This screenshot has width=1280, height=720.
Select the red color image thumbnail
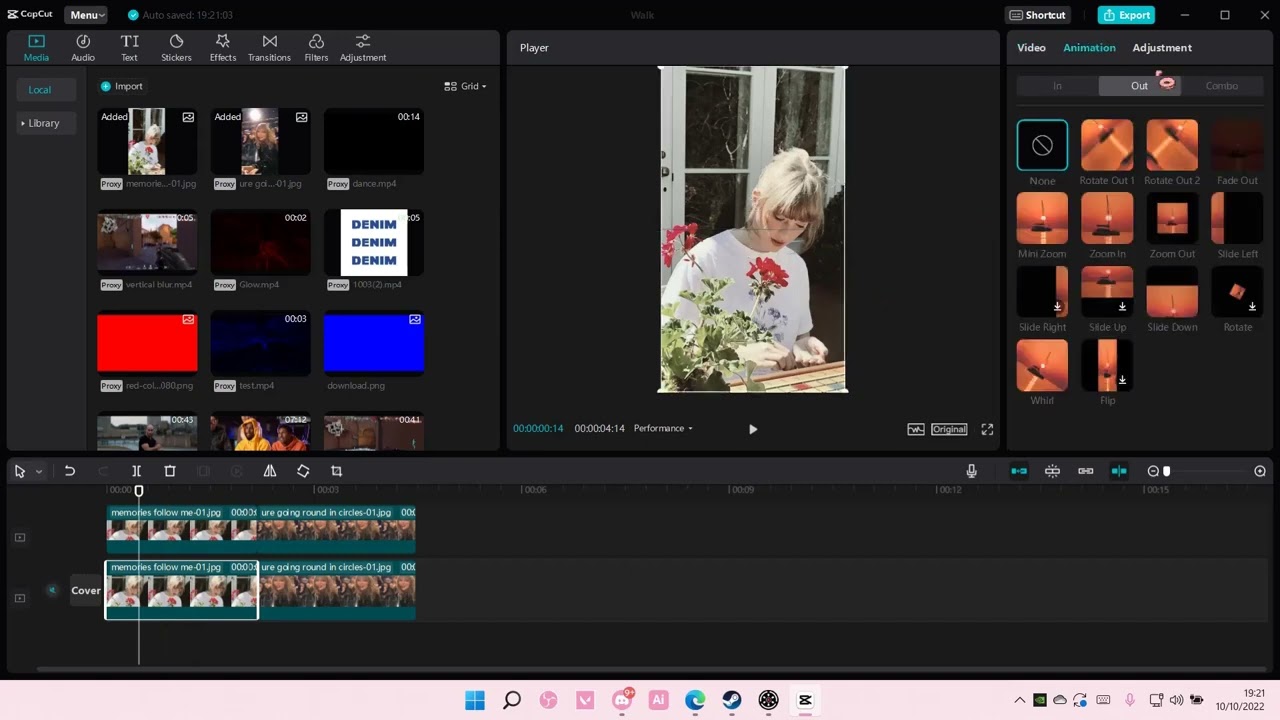tap(147, 343)
